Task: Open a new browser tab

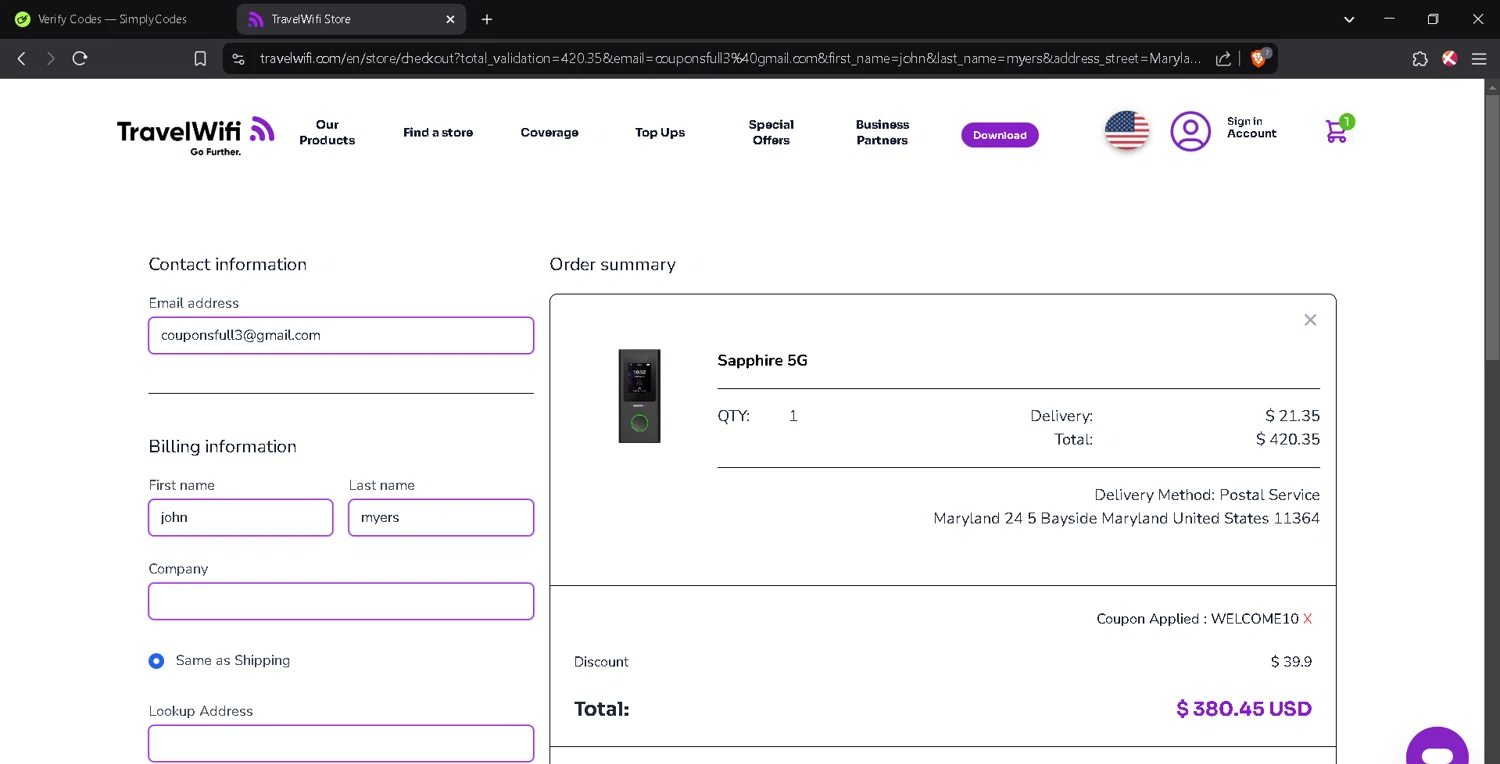Action: click(487, 19)
